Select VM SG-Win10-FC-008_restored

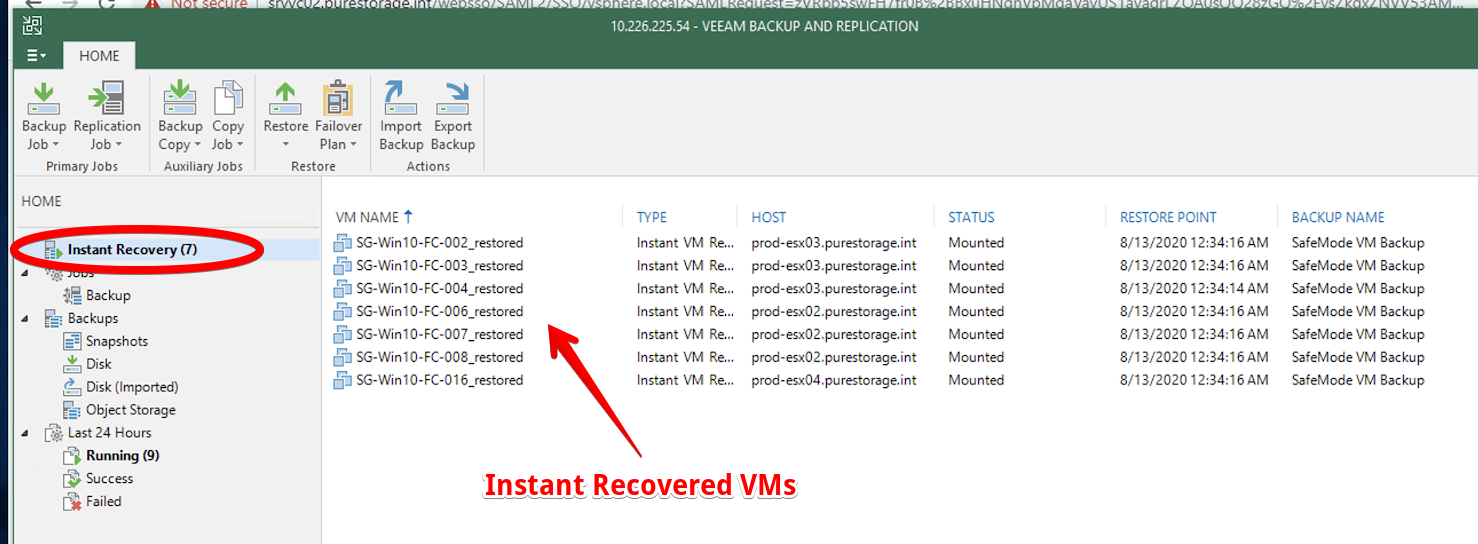tap(439, 358)
